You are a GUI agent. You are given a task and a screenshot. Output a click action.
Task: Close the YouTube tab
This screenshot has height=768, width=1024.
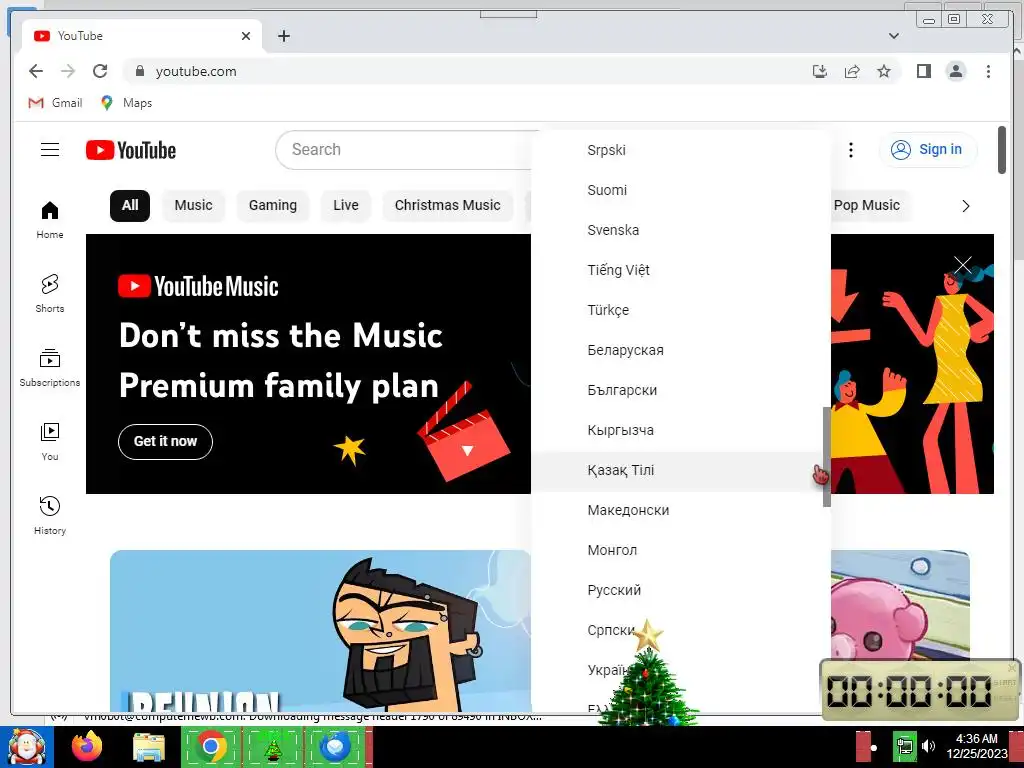246,36
